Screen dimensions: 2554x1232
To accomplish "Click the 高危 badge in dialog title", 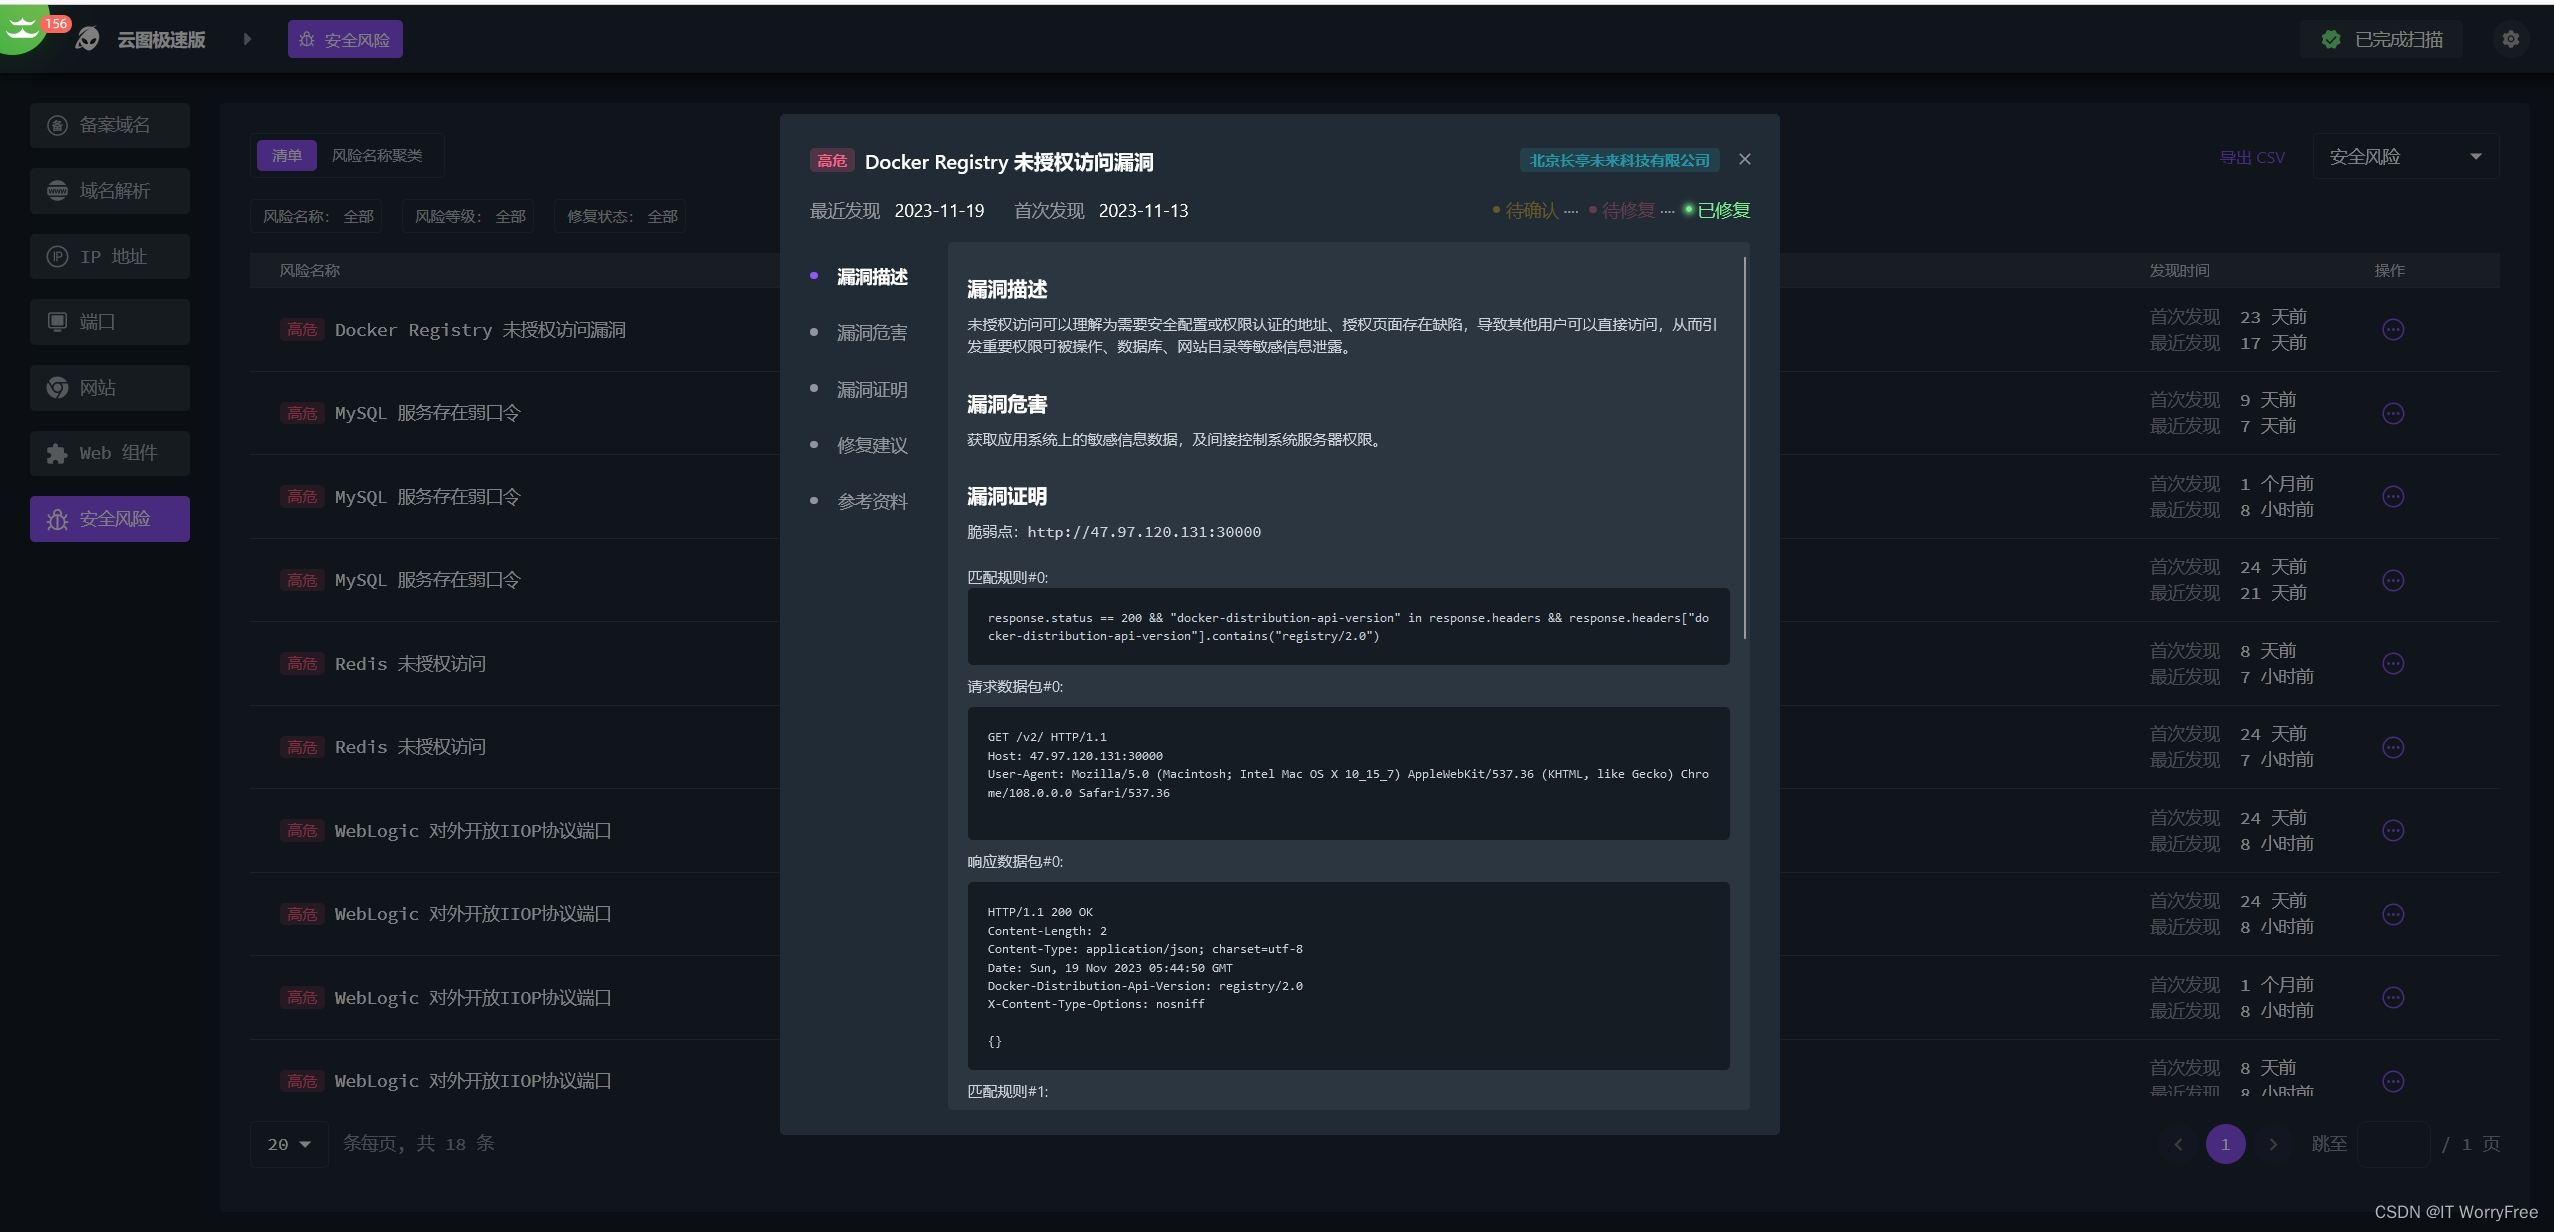I will pyautogui.click(x=831, y=161).
